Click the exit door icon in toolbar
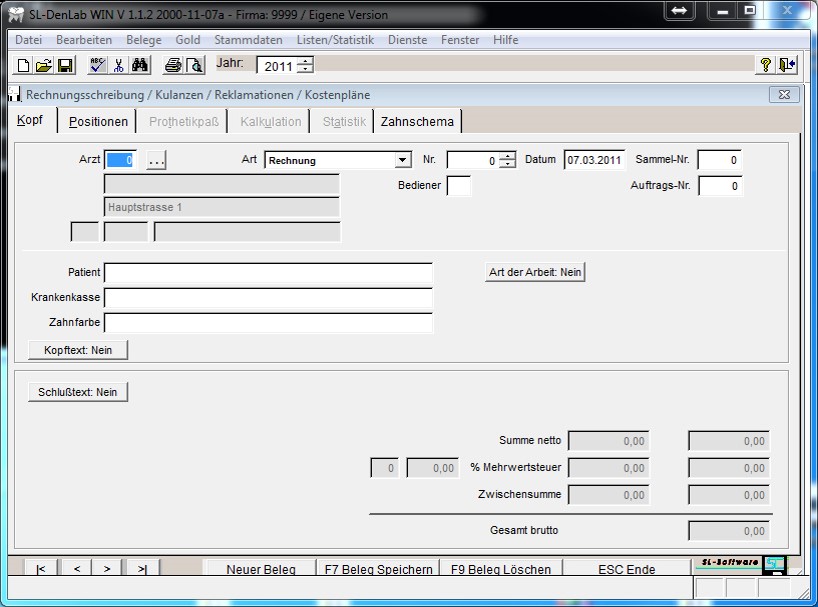The width and height of the screenshot is (818, 607). (x=787, y=65)
